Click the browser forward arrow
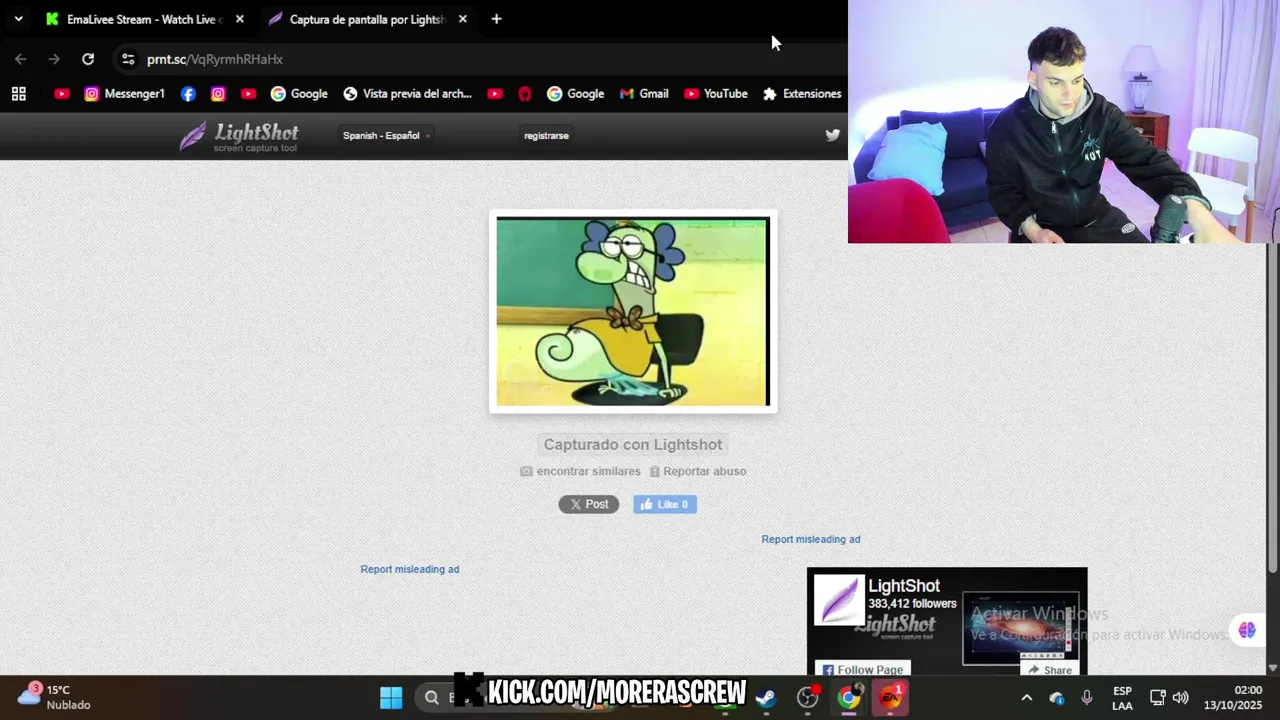The image size is (1280, 720). (54, 59)
